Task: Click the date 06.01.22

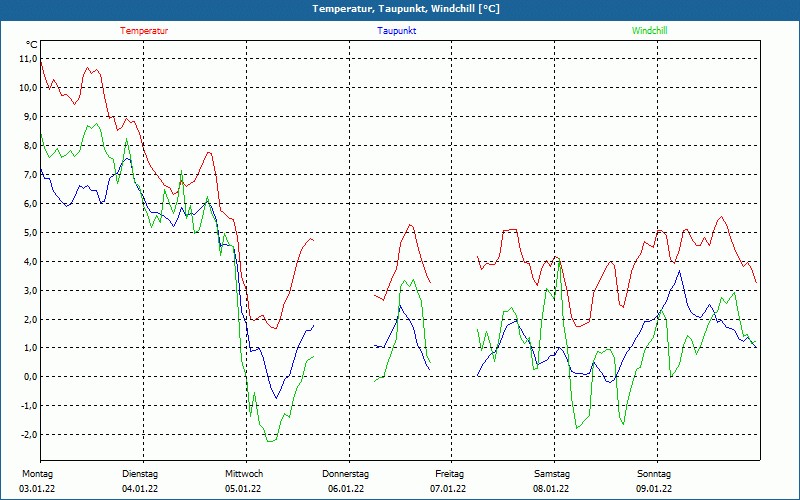Action: (346, 489)
